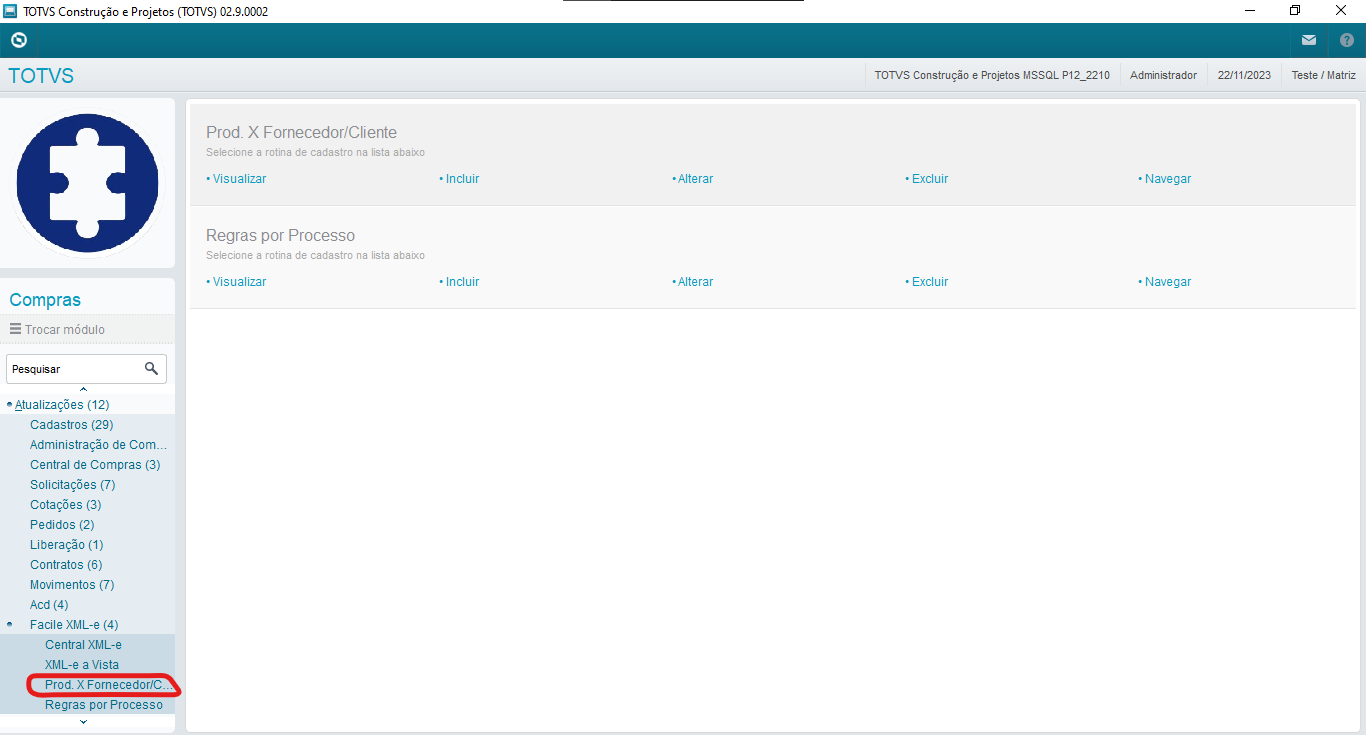The height and width of the screenshot is (735, 1366).
Task: Open Trocar módulo to switch module
Action: [65, 329]
